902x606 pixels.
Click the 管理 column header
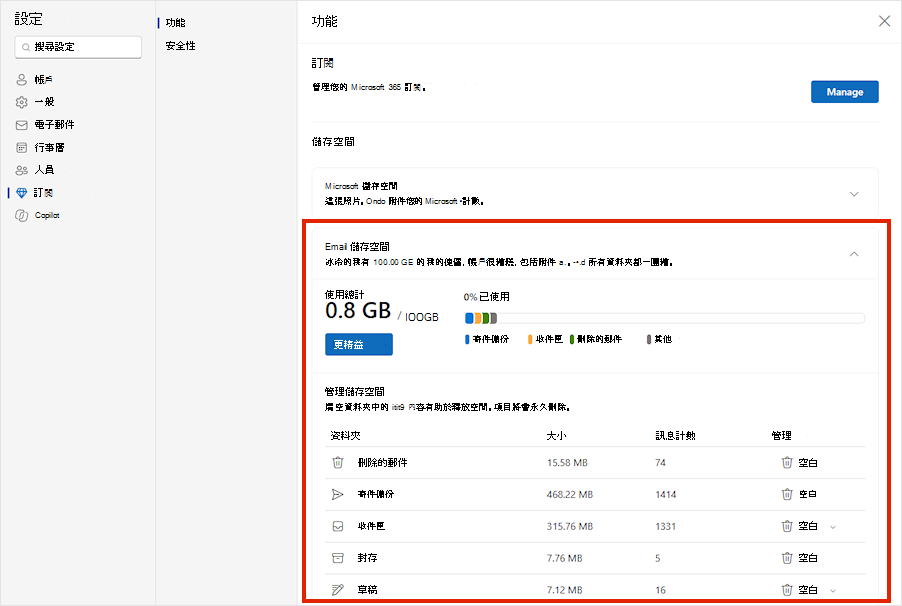tap(781, 436)
